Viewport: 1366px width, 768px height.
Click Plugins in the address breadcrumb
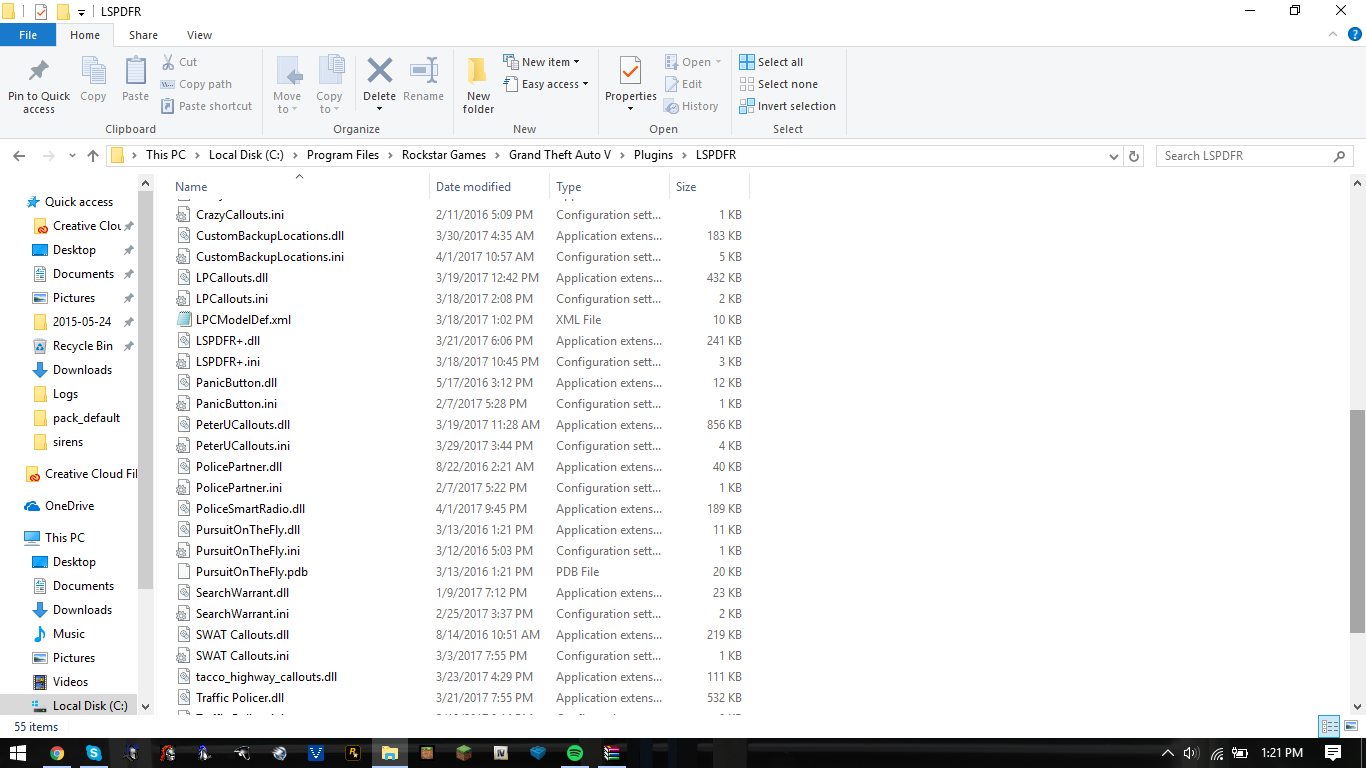[654, 155]
